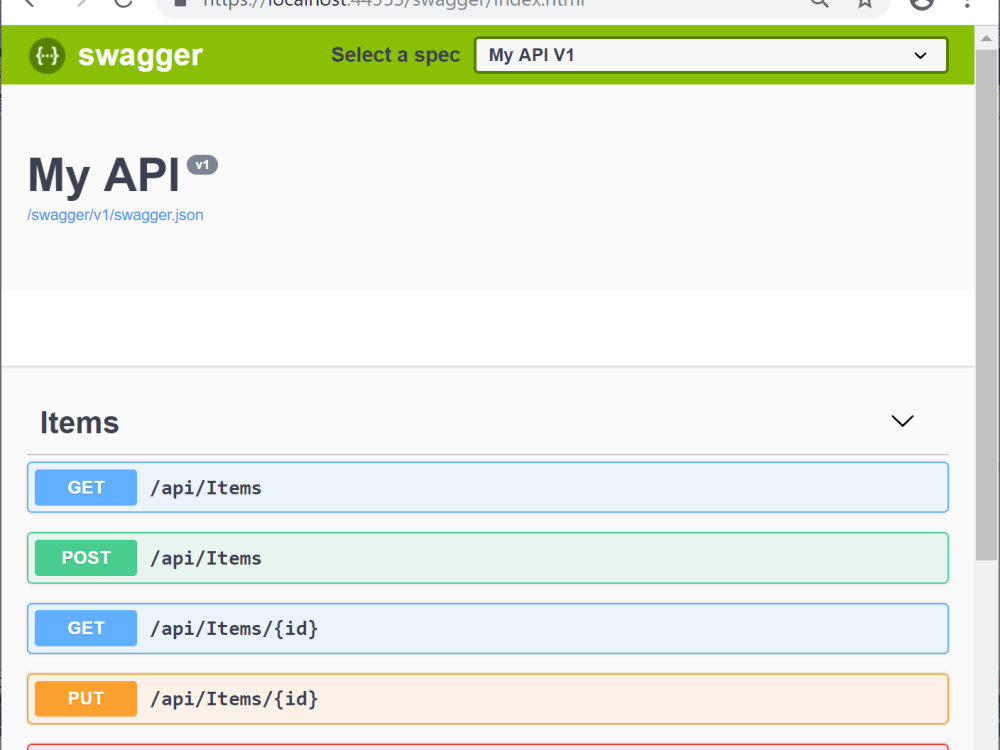Click the v1 version badge next to My API
The image size is (1000, 750).
click(x=203, y=164)
